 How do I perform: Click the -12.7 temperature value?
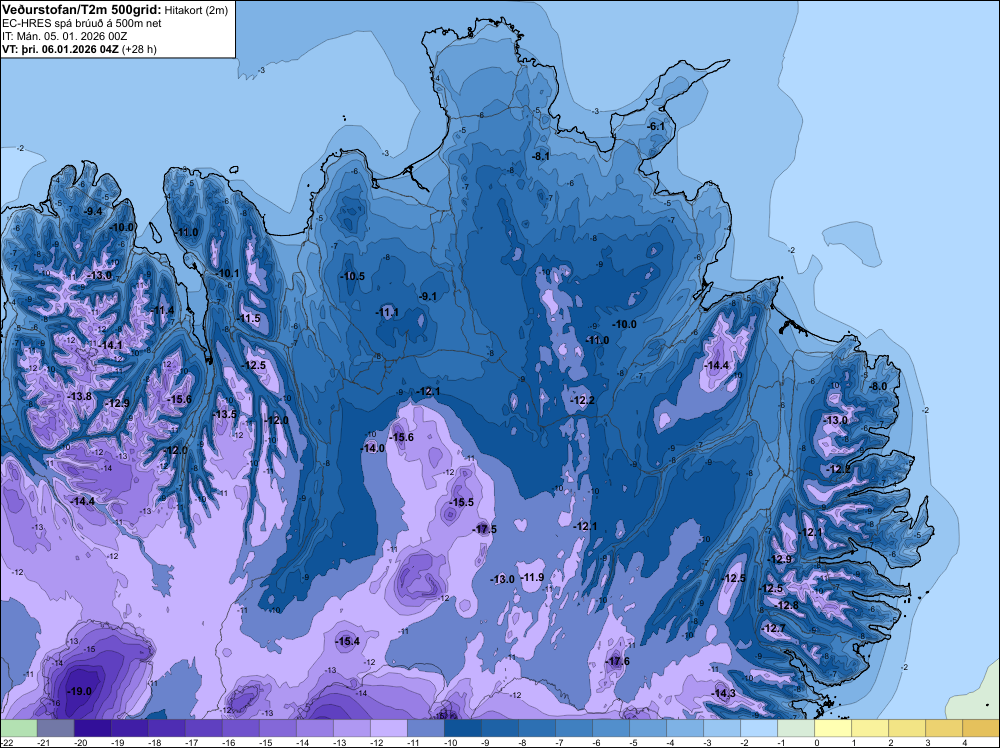[x=774, y=628]
